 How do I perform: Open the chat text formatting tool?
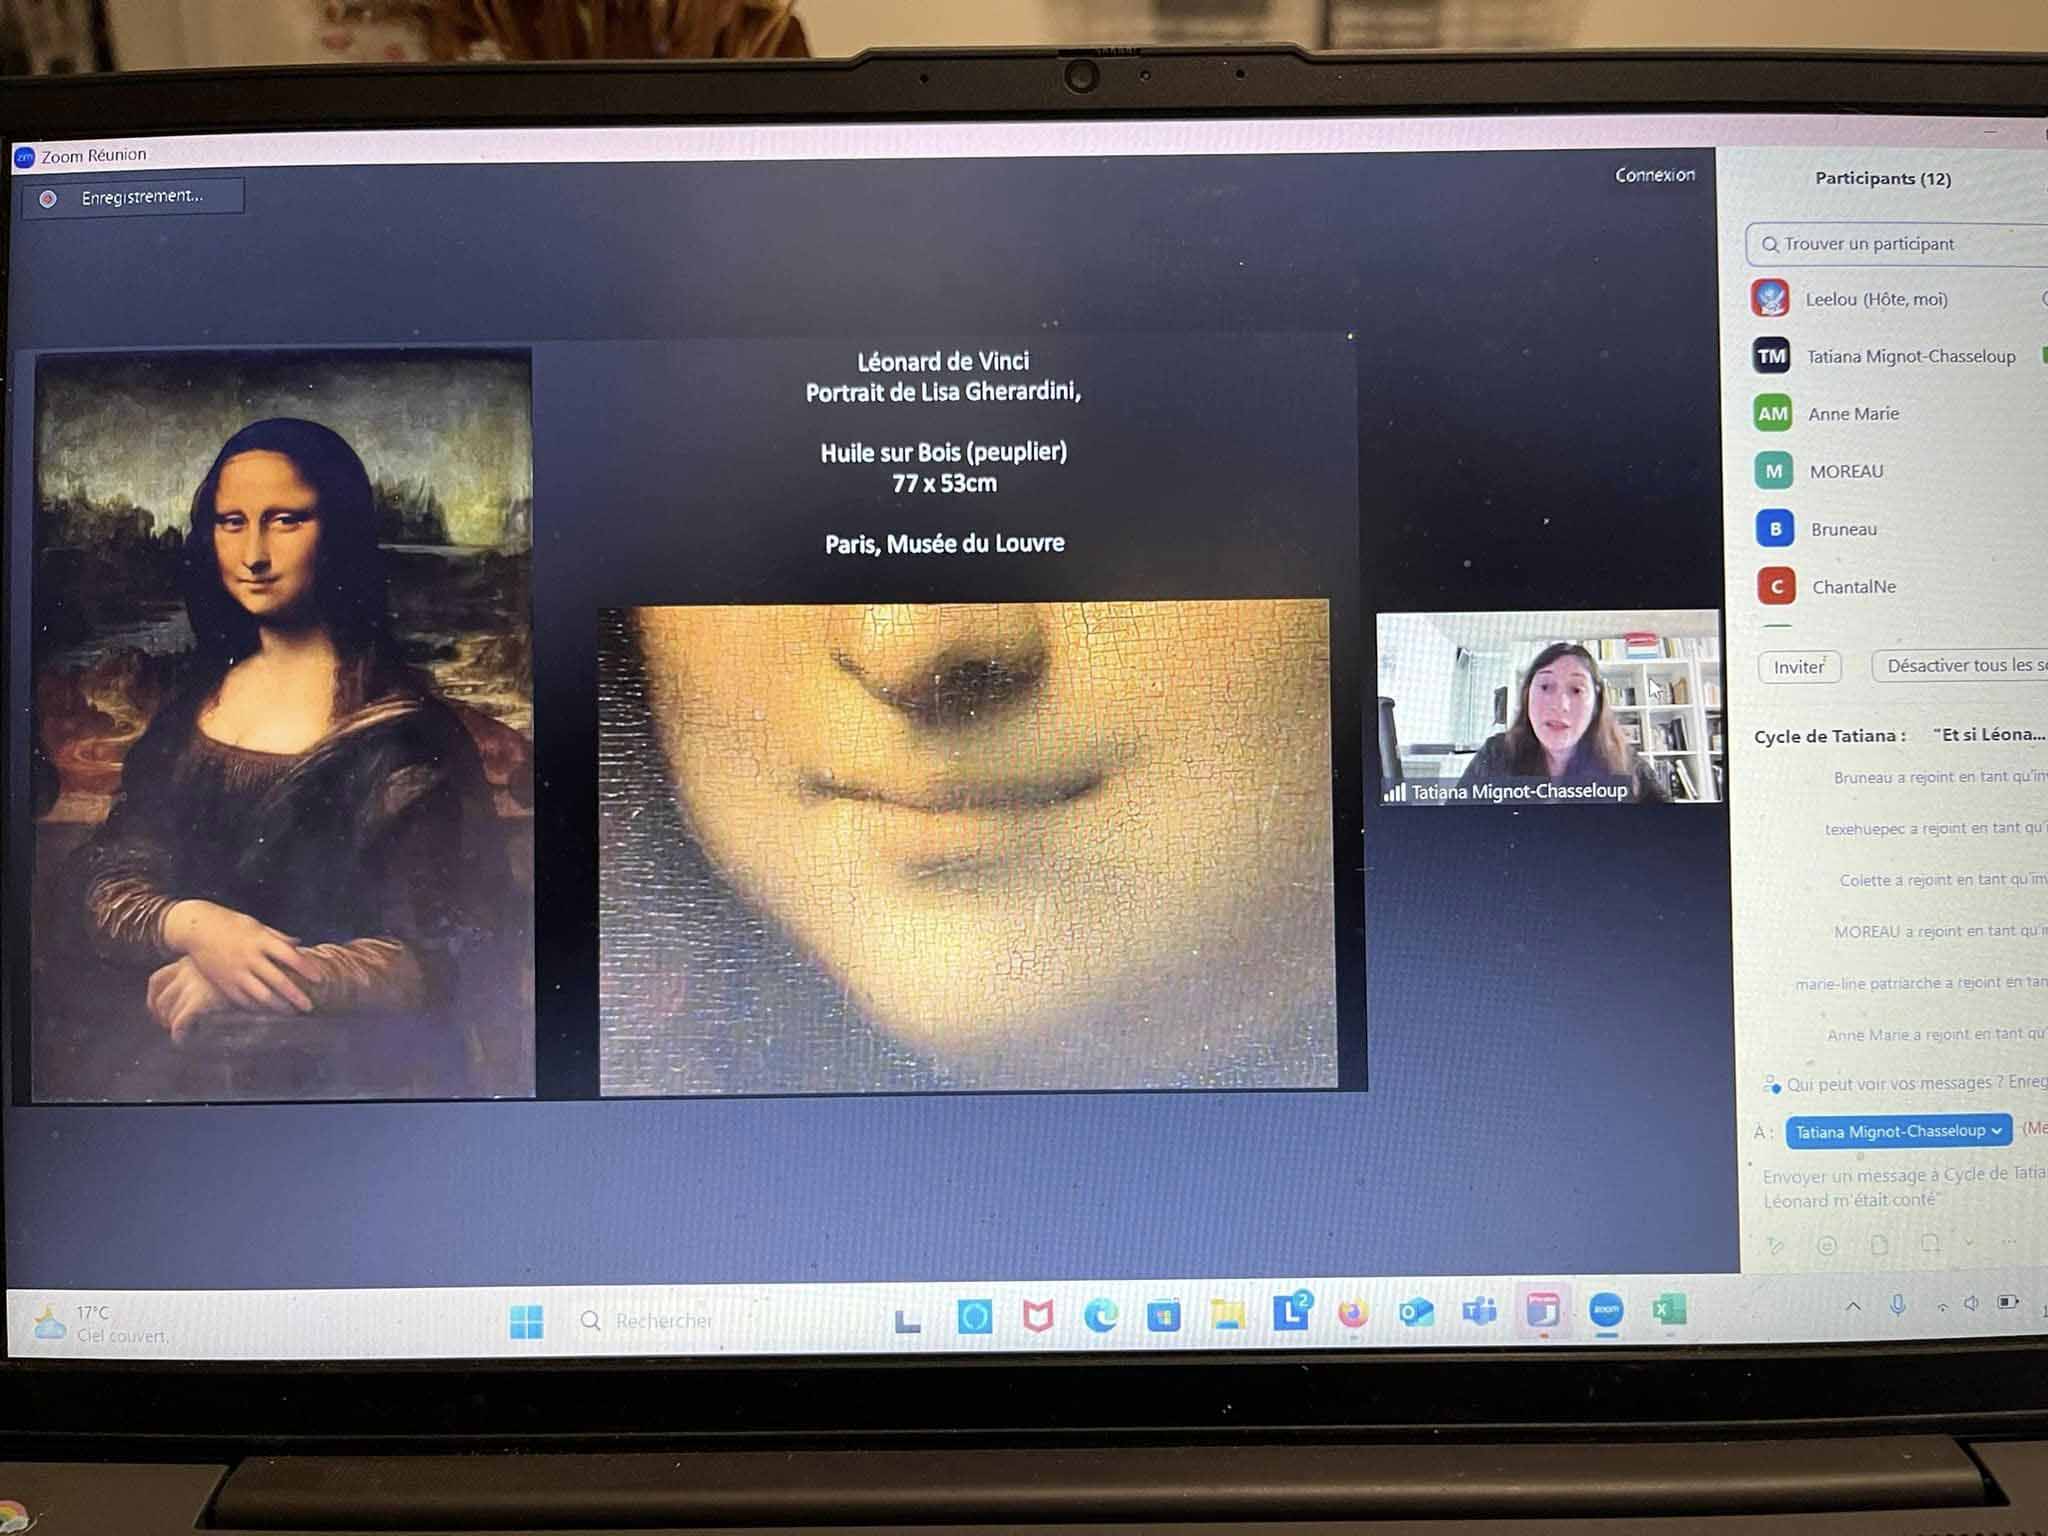click(x=1775, y=1245)
